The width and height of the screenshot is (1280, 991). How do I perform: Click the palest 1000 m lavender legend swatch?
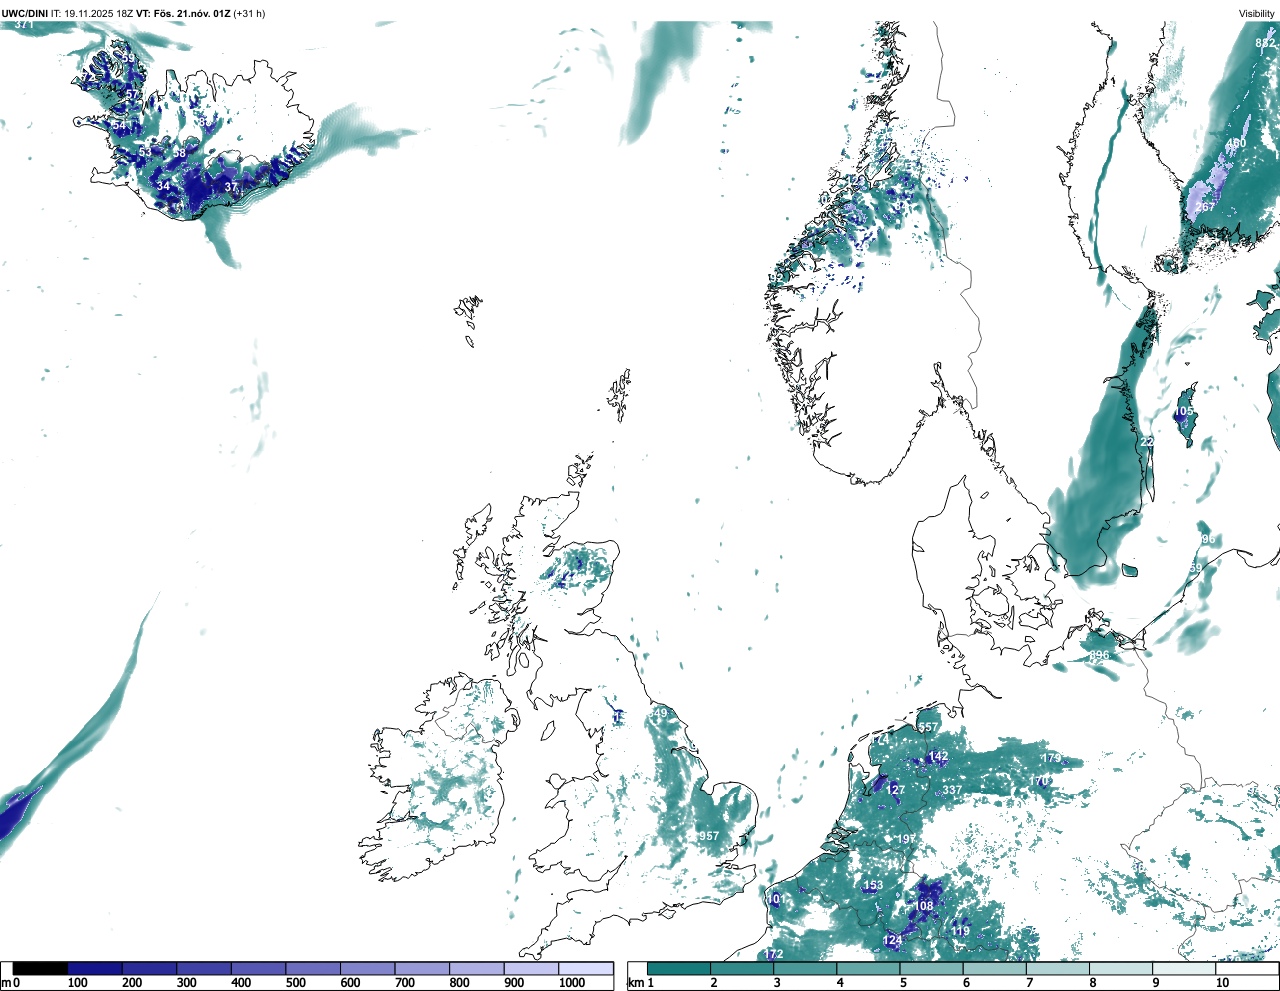point(586,969)
